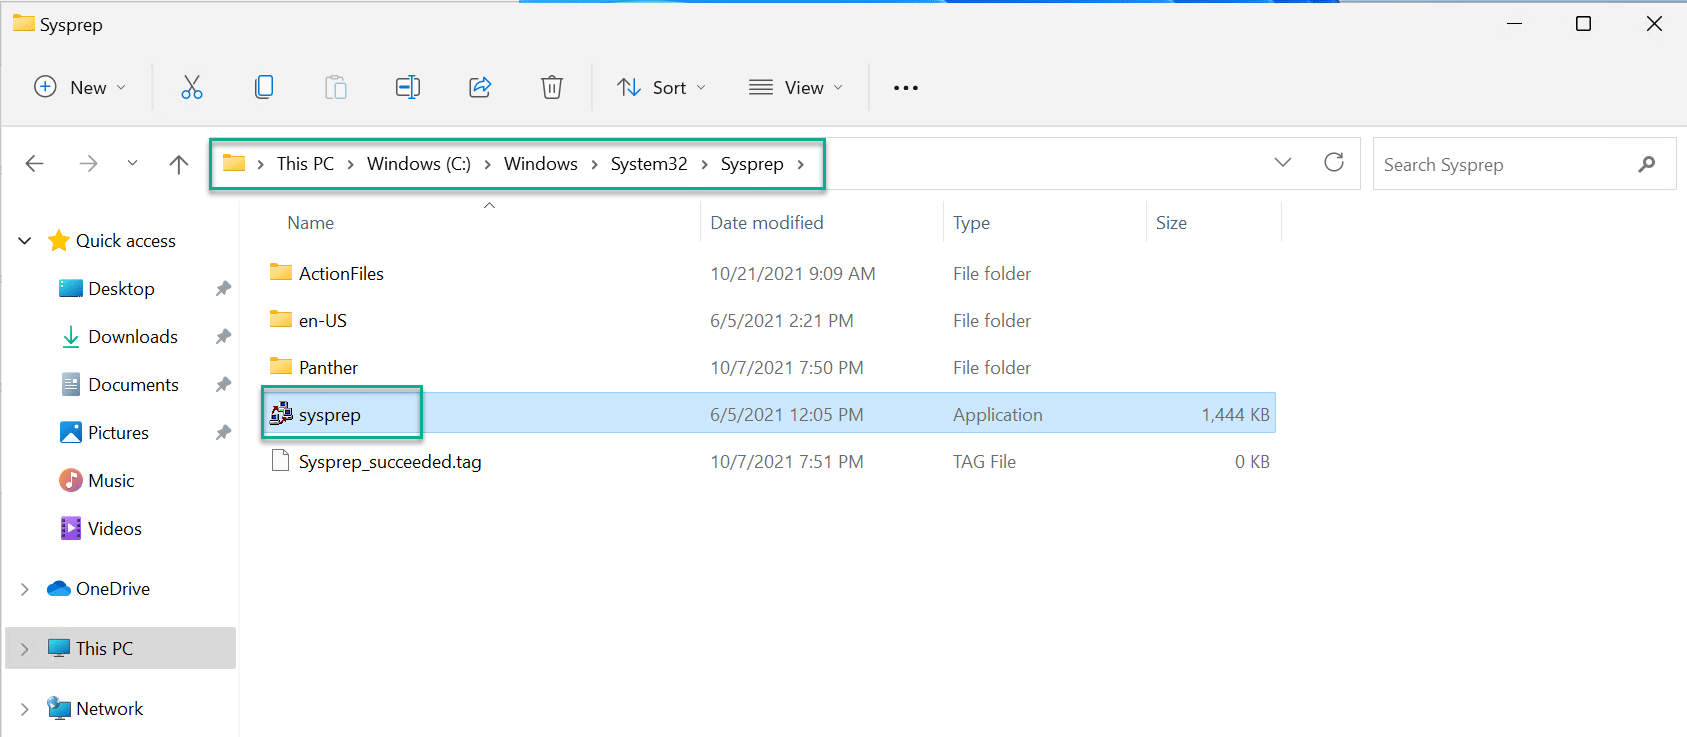Click This PC breadcrumb in address bar
Screen dimensions: 1687x737
tap(305, 164)
